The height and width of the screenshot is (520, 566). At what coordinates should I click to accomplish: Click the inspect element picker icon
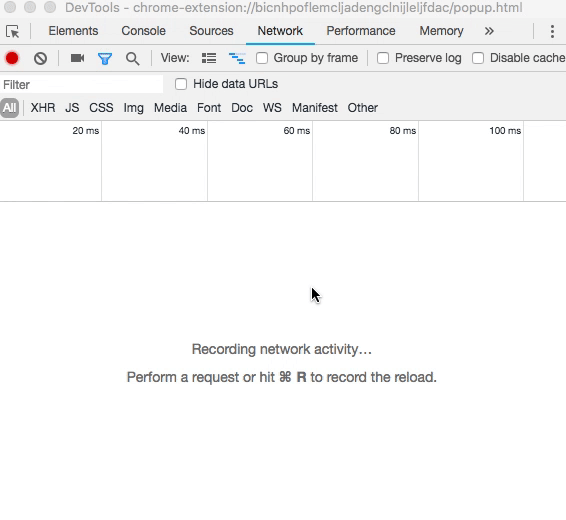13,32
